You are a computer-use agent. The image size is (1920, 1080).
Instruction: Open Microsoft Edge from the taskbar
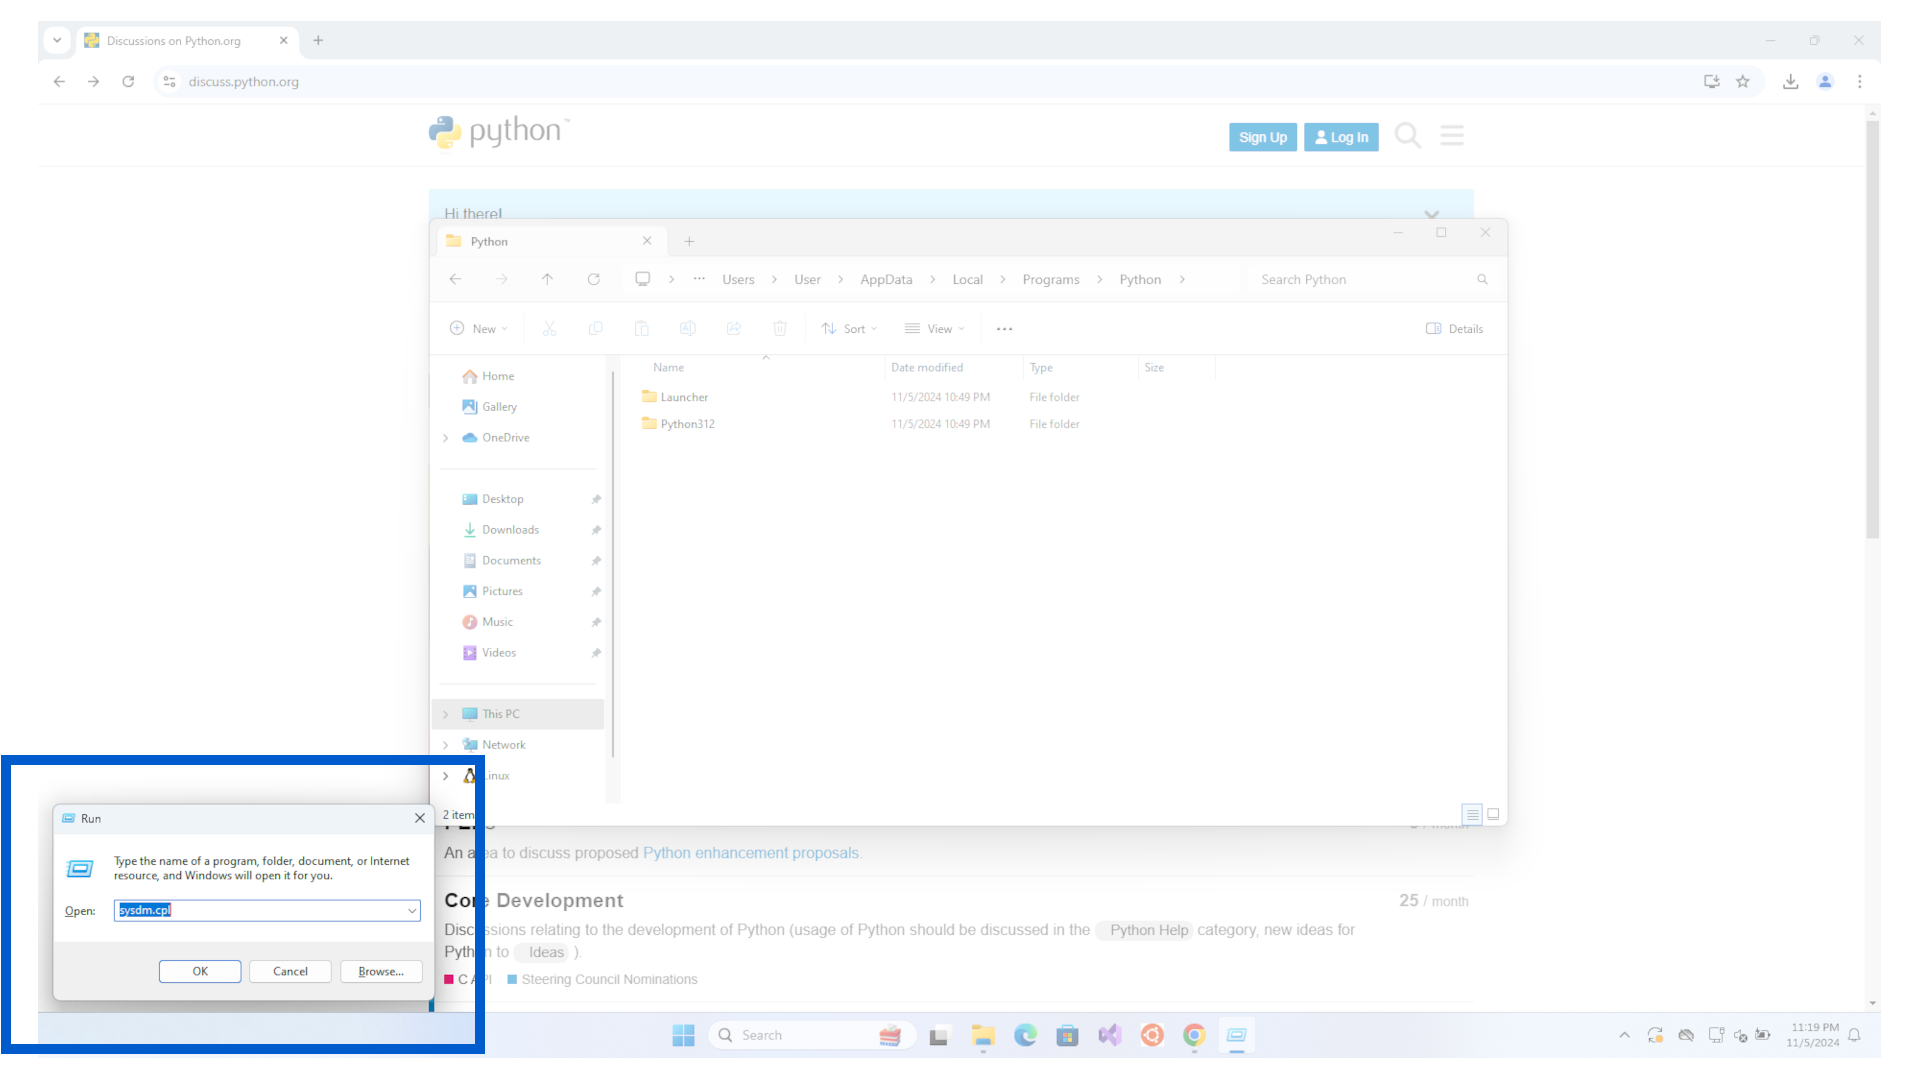point(1025,1035)
